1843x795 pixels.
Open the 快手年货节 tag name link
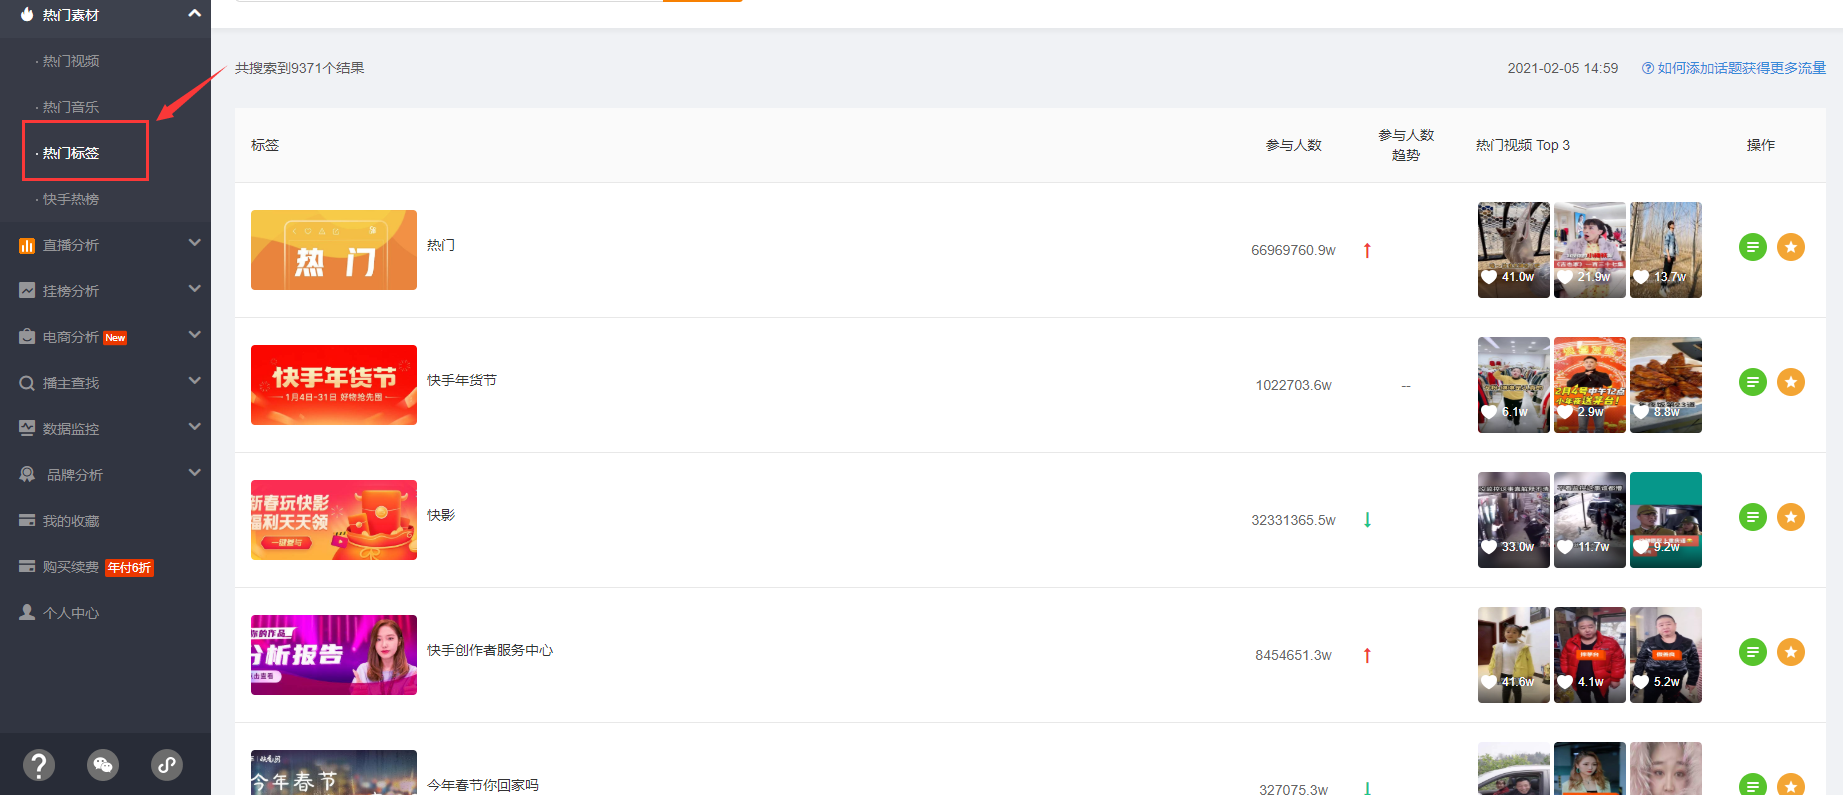(462, 380)
